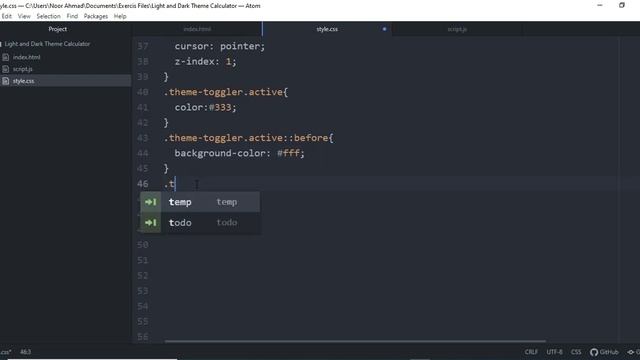Switch to the script.js tab
The height and width of the screenshot is (360, 640).
pos(457,29)
